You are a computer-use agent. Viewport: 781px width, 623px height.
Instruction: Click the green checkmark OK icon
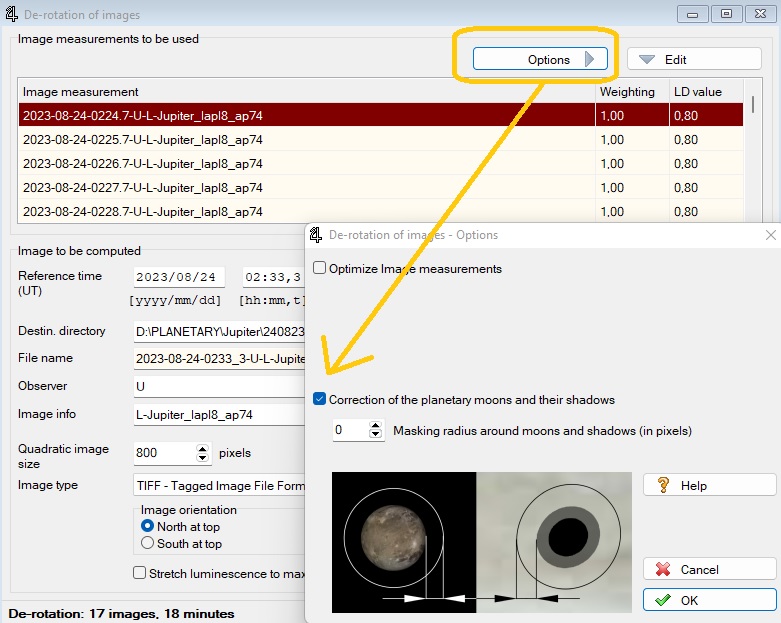coord(662,600)
